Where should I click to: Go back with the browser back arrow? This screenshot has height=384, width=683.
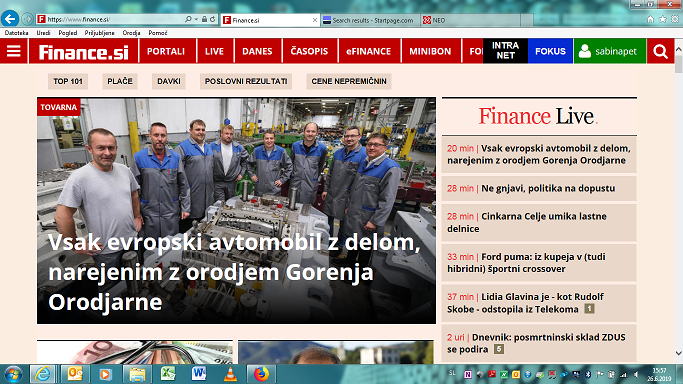point(10,19)
